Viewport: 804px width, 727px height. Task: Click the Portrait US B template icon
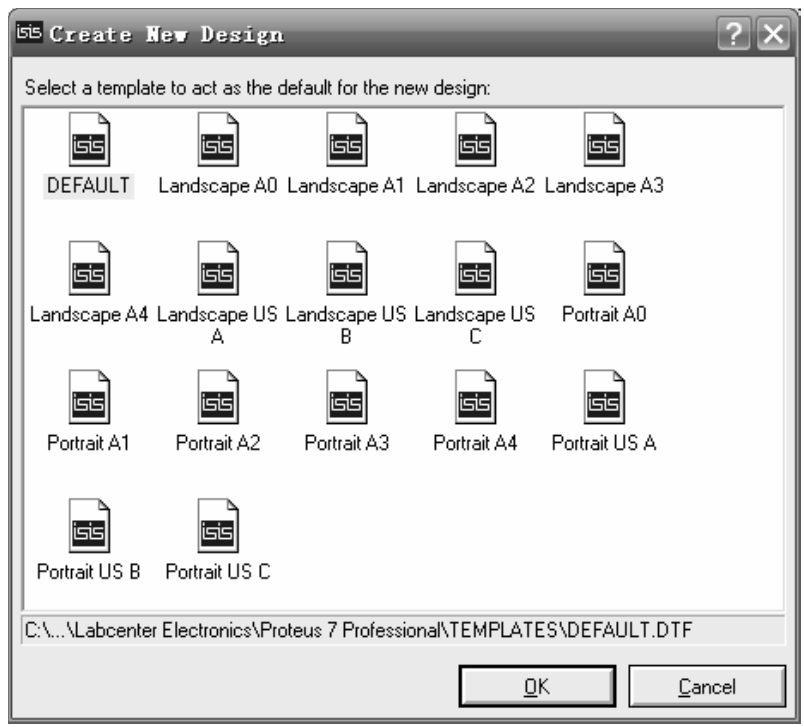[x=89, y=526]
